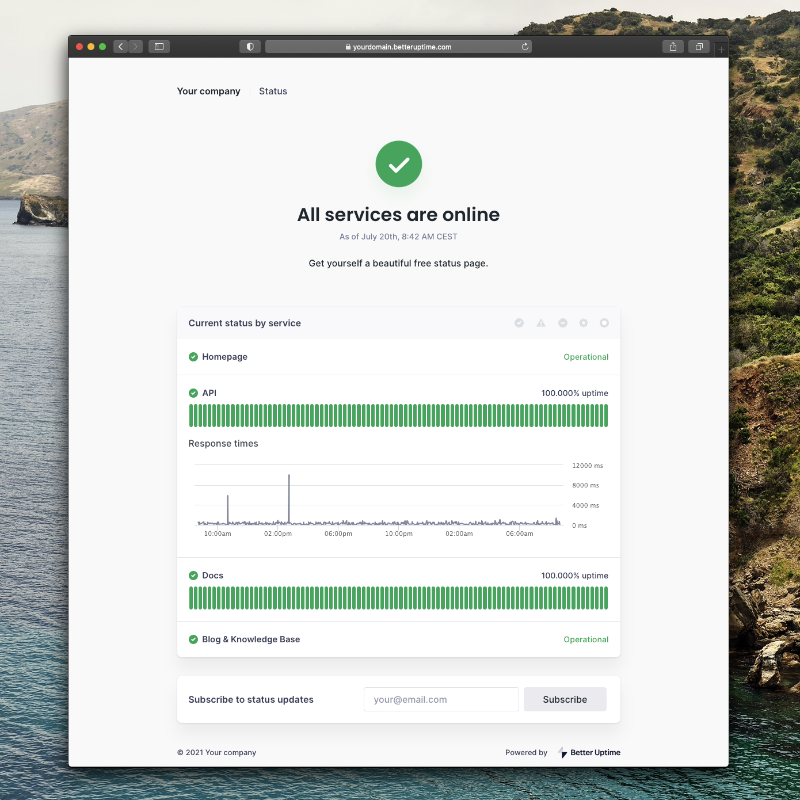Screen dimensions: 800x800
Task: Show the tab overview
Action: click(699, 46)
